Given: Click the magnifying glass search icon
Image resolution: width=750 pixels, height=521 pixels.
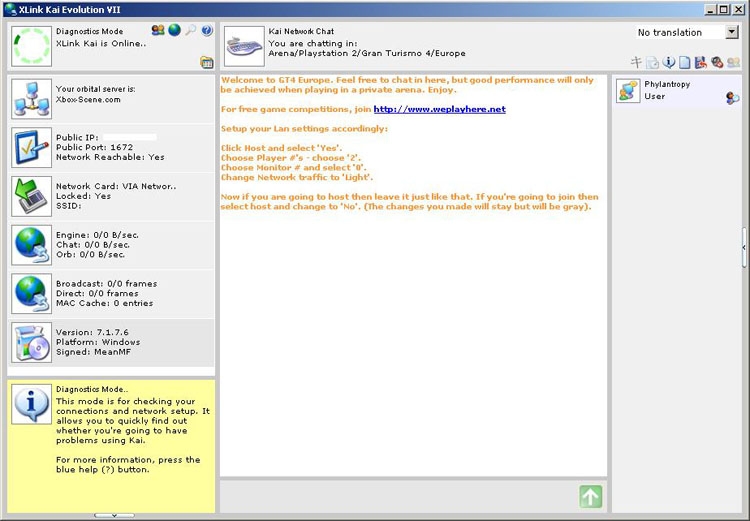Looking at the screenshot, I should pyautogui.click(x=190, y=30).
